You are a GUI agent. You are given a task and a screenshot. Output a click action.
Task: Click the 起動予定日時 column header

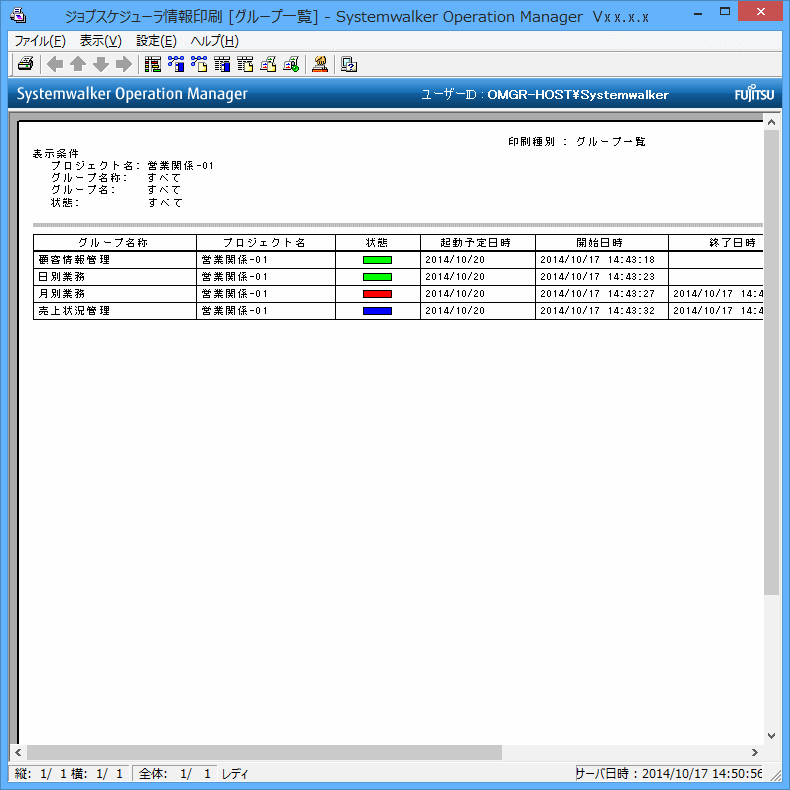click(478, 242)
